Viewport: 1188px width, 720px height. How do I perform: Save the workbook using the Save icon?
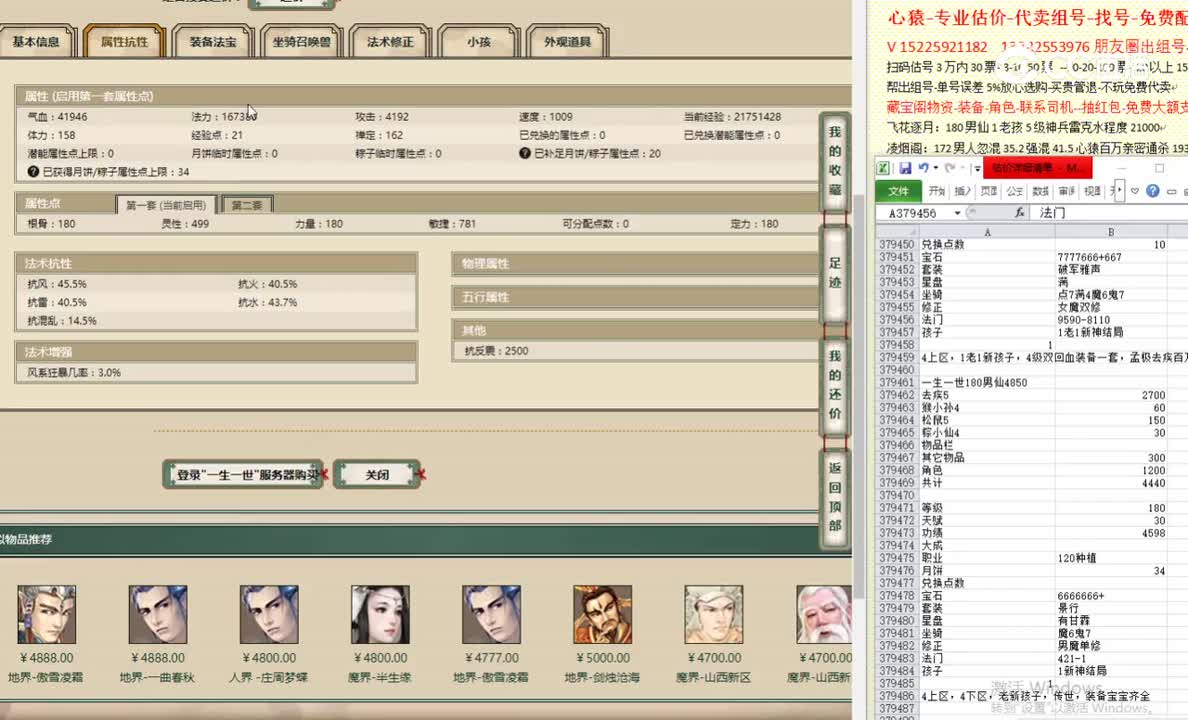907,168
